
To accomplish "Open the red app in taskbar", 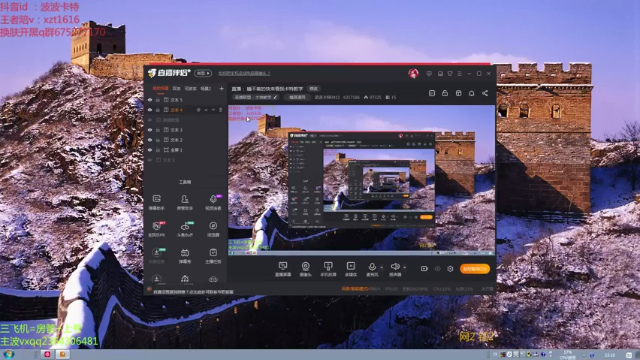I will (x=47, y=354).
